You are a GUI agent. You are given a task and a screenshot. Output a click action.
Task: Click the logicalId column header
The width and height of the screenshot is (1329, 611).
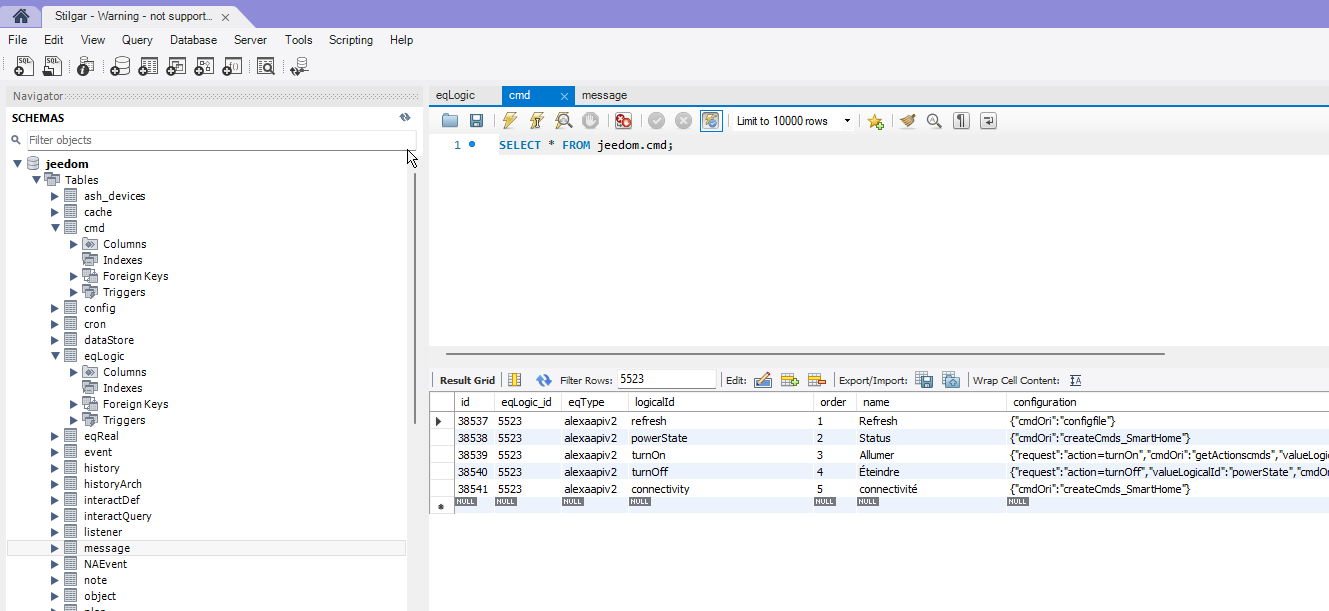[x=655, y=402]
